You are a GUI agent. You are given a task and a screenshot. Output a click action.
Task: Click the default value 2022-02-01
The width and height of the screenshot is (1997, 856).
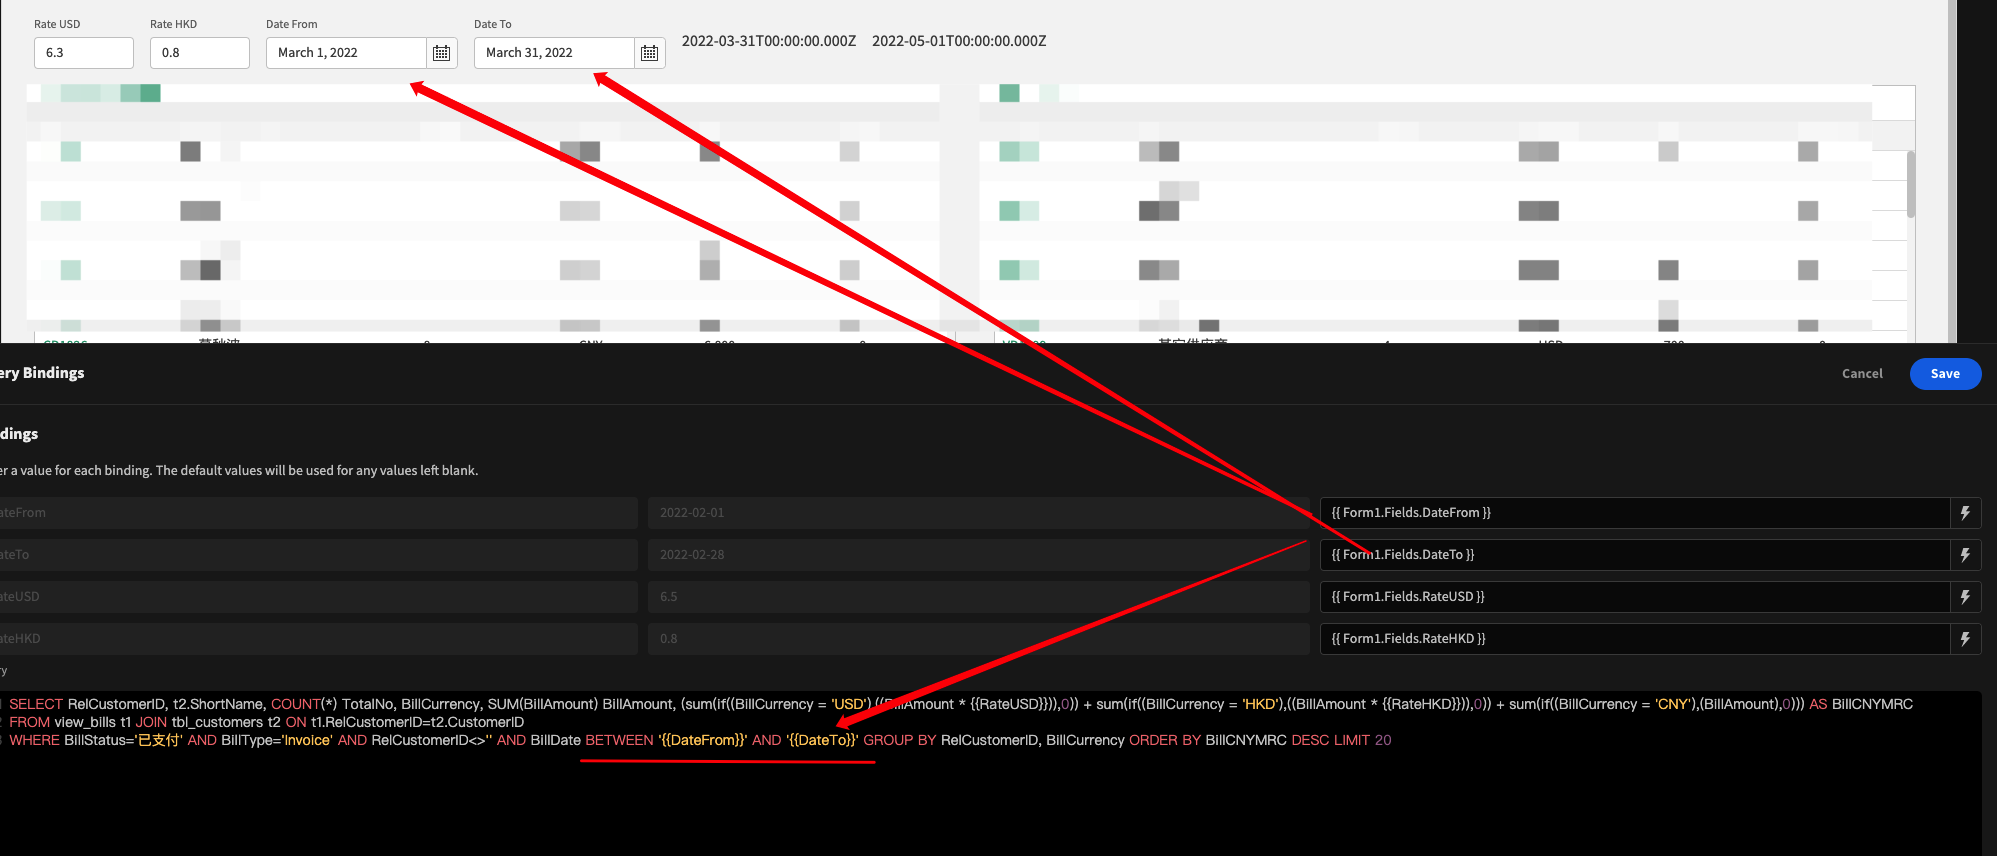tap(978, 513)
